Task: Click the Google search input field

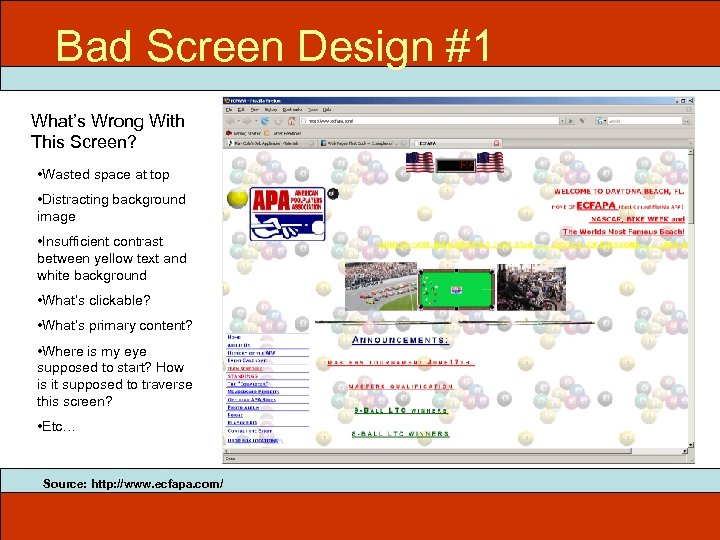Action: [645, 121]
